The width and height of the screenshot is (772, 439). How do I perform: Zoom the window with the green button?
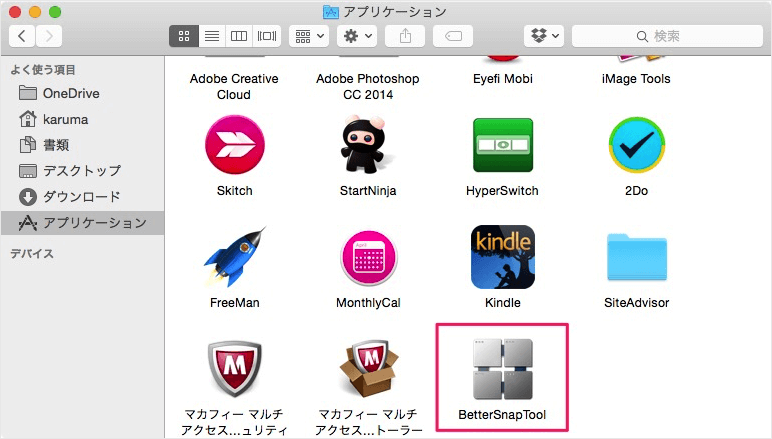click(55, 12)
